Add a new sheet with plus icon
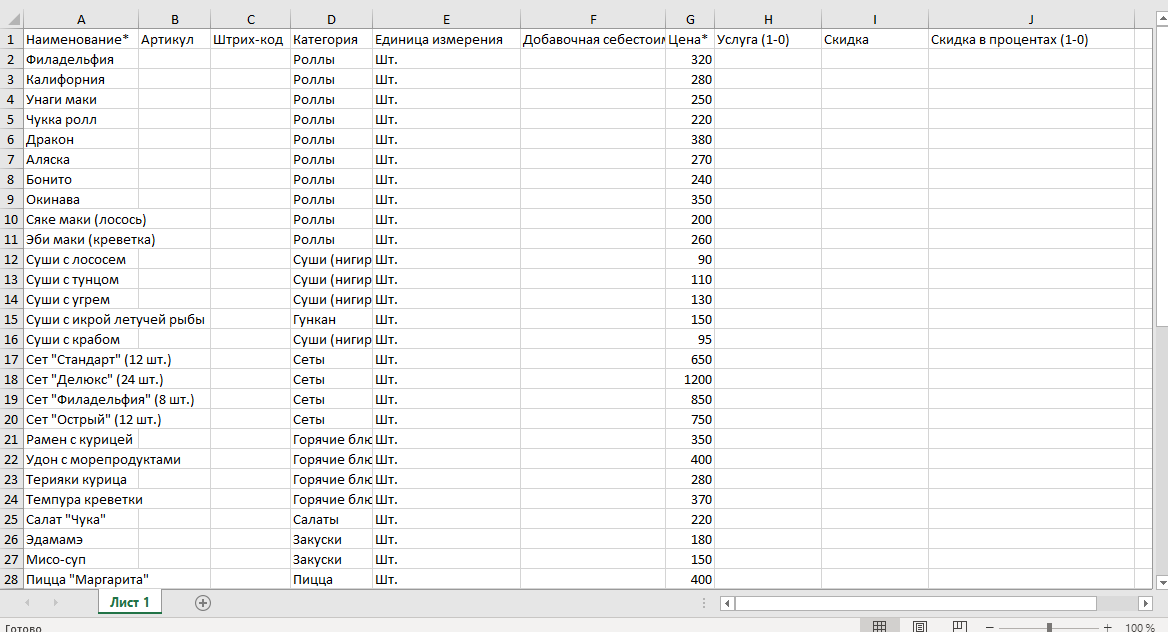Viewport: 1168px width, 632px height. 203,602
